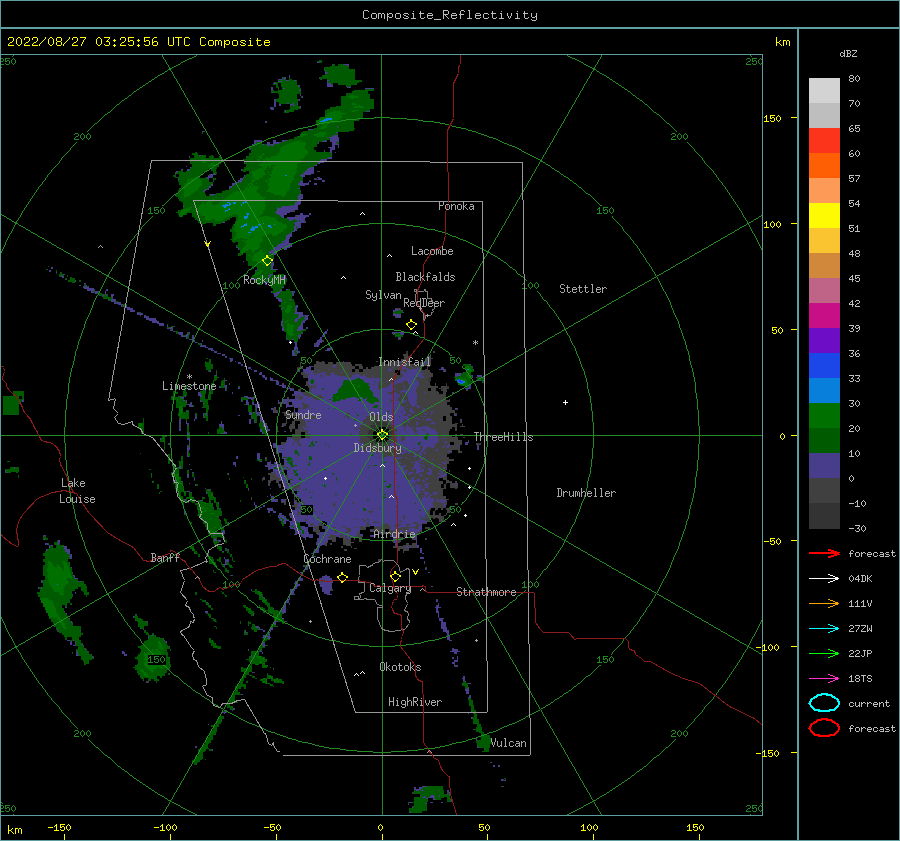Click the red forecast arrow legend icon
The height and width of the screenshot is (841, 900).
coord(824,553)
